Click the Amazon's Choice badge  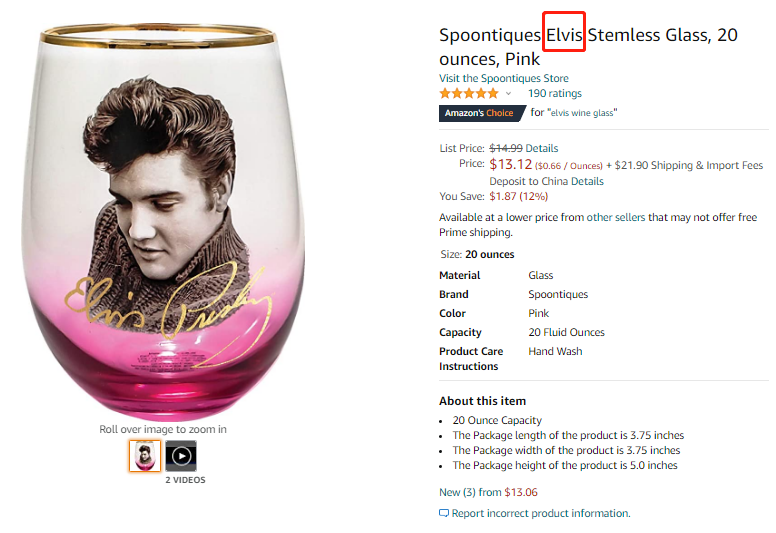click(479, 113)
